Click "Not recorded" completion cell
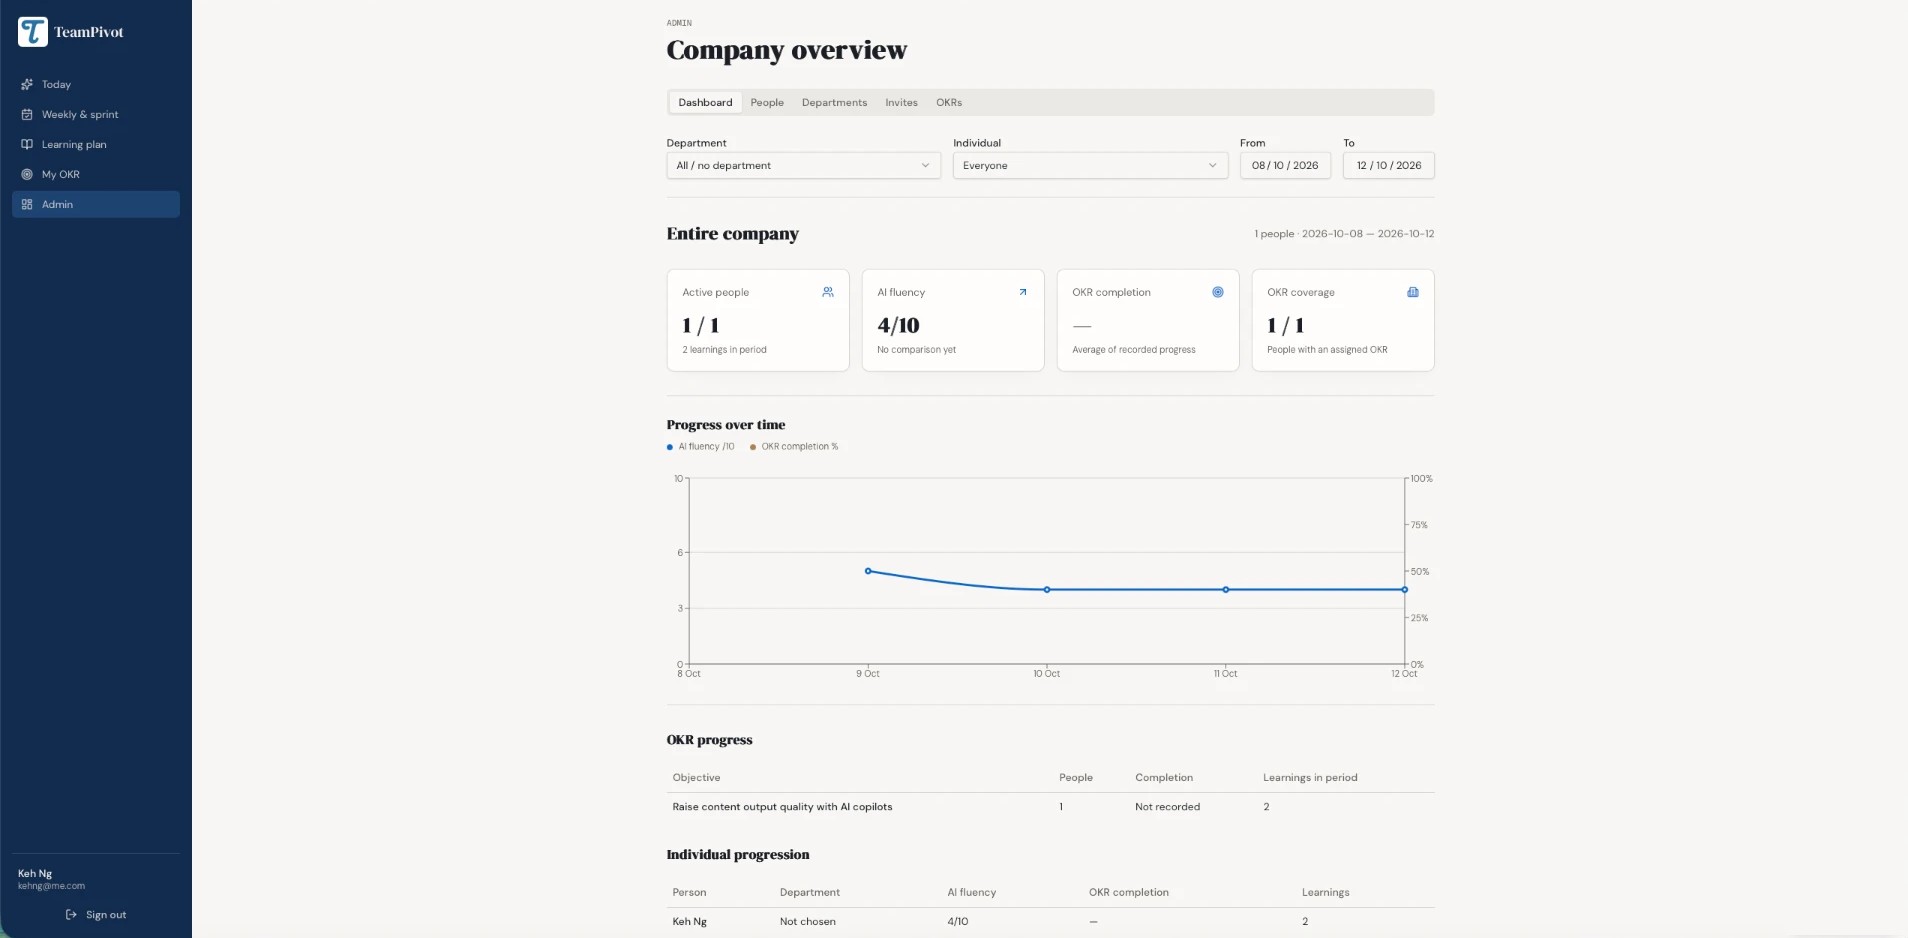1908x938 pixels. point(1167,806)
